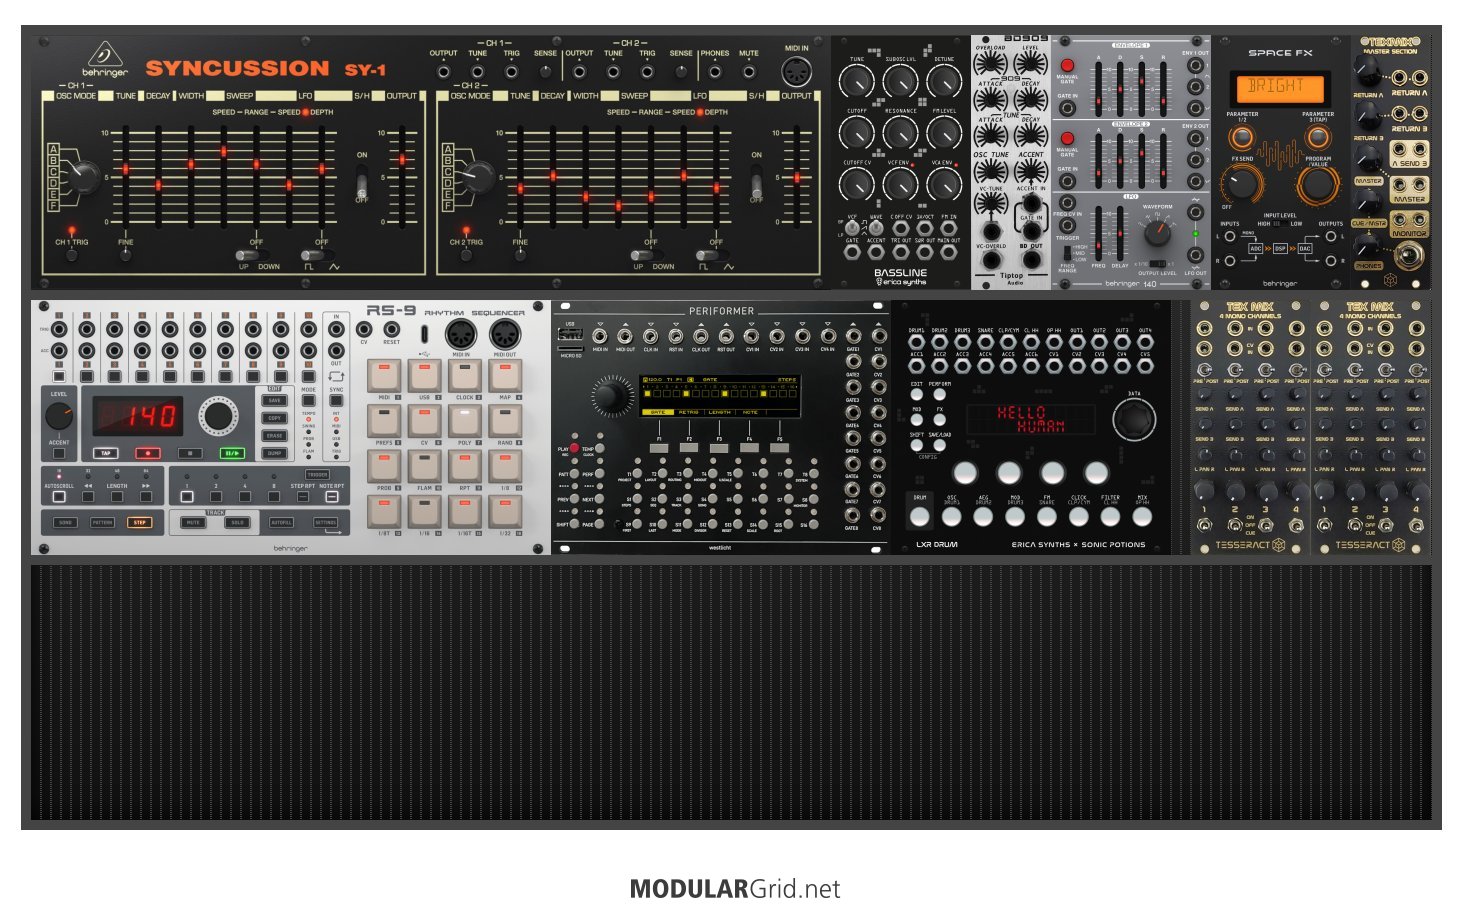Mute the track with RS-9 MUTE button
This screenshot has width=1472, height=910.
[193, 522]
